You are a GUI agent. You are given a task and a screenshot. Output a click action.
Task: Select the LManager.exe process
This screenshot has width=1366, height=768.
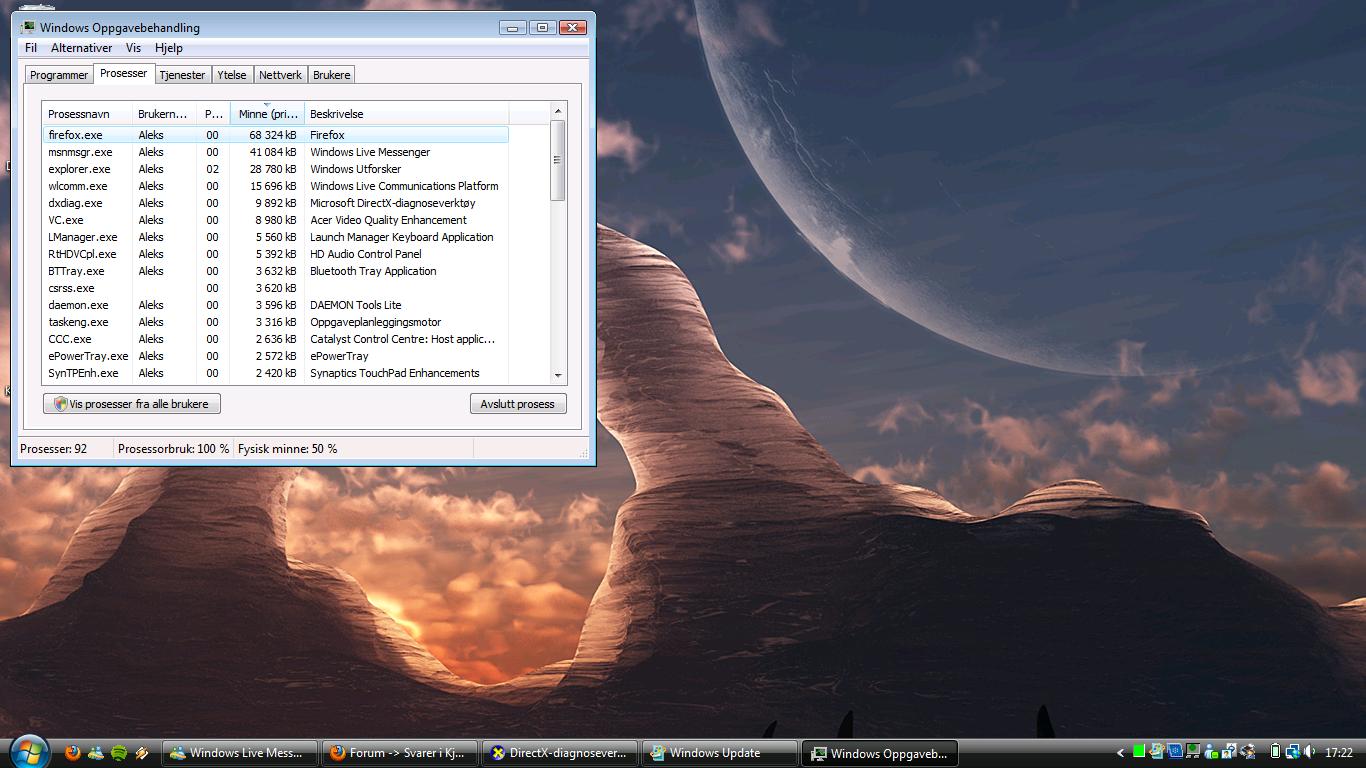[x=276, y=237]
